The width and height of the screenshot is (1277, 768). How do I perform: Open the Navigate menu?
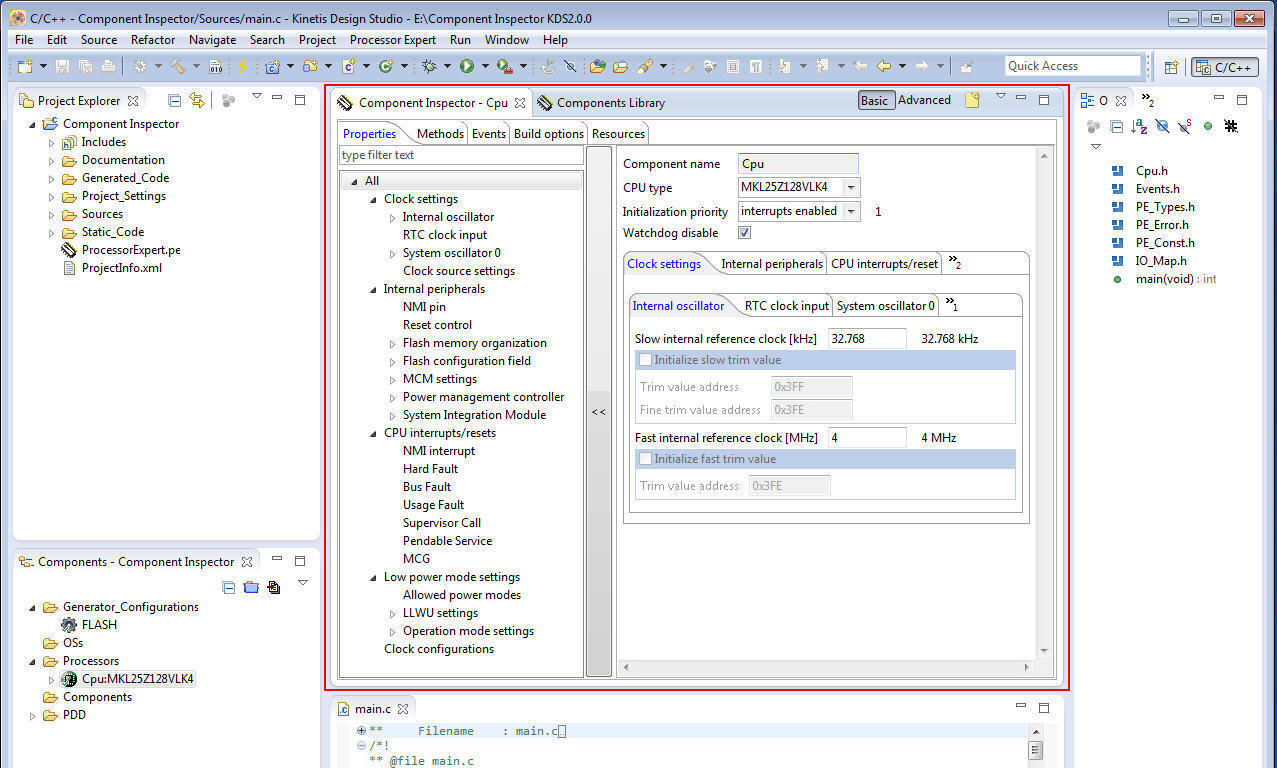click(x=212, y=40)
